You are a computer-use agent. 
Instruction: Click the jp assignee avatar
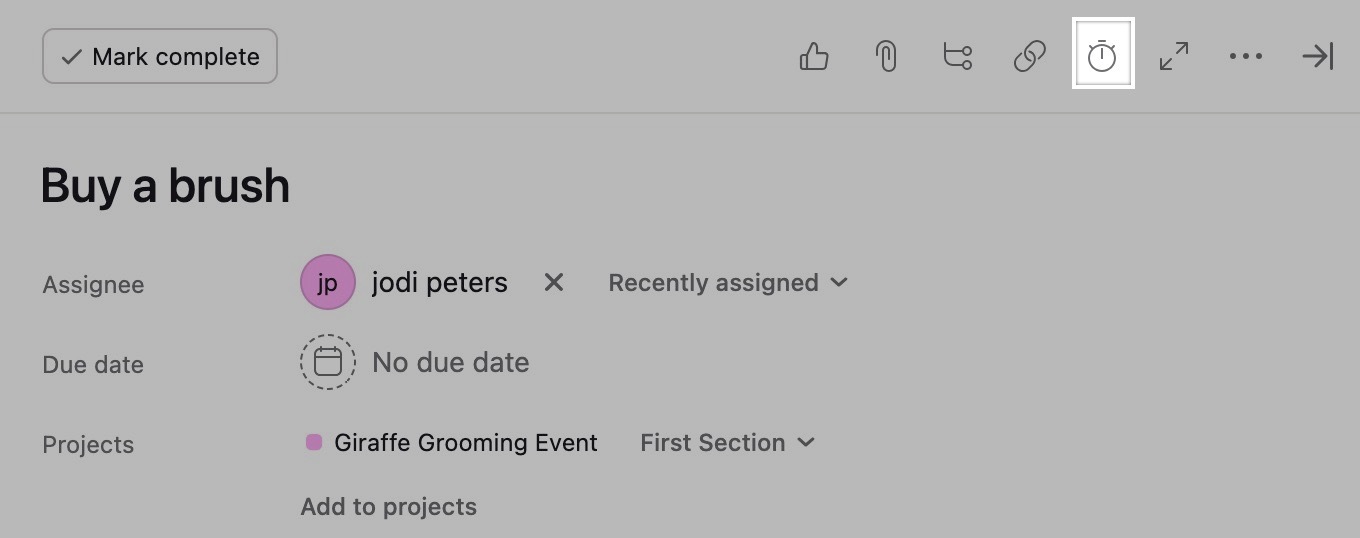point(328,282)
